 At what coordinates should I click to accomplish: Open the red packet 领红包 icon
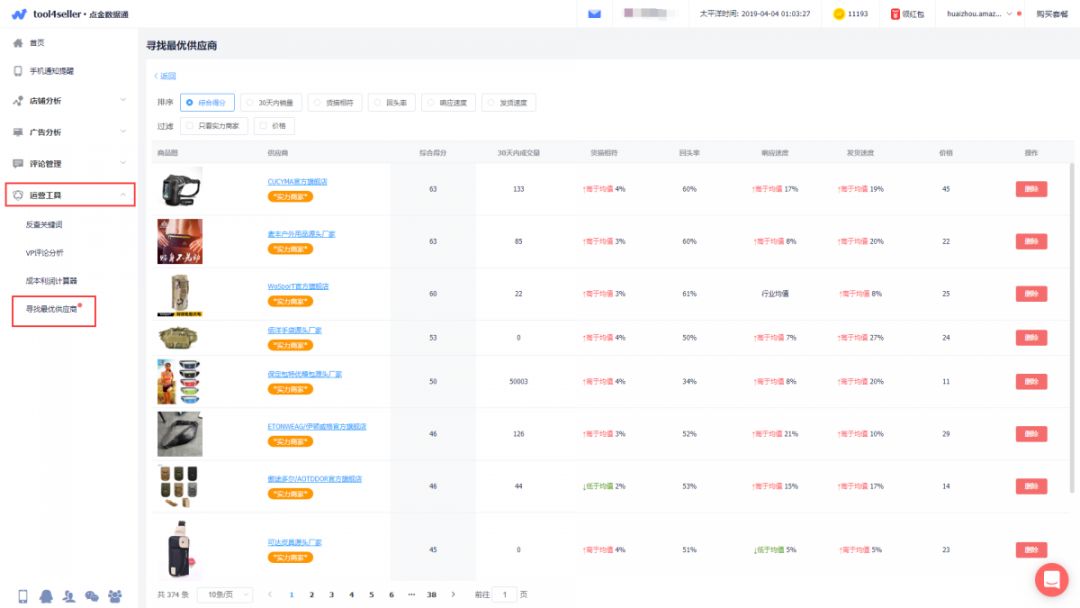[x=895, y=14]
